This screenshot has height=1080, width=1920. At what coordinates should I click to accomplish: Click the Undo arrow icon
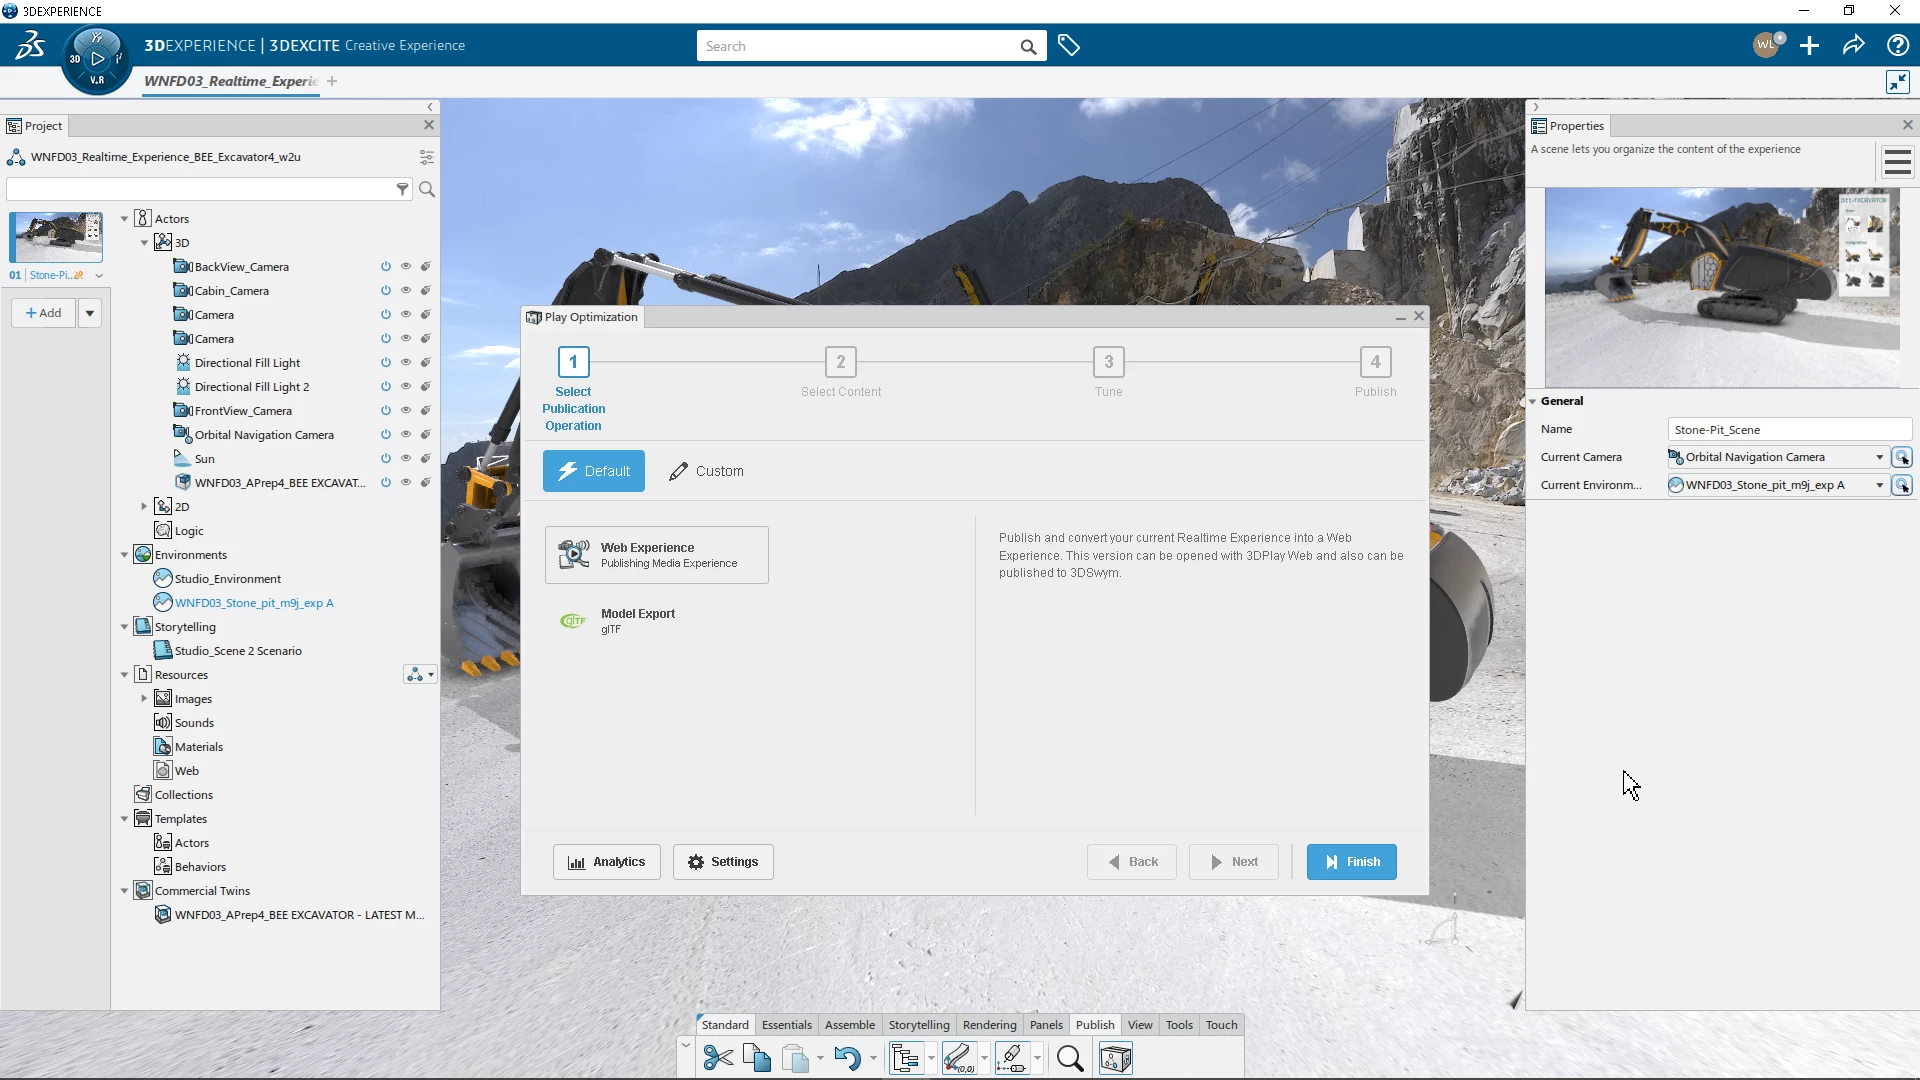click(846, 1058)
